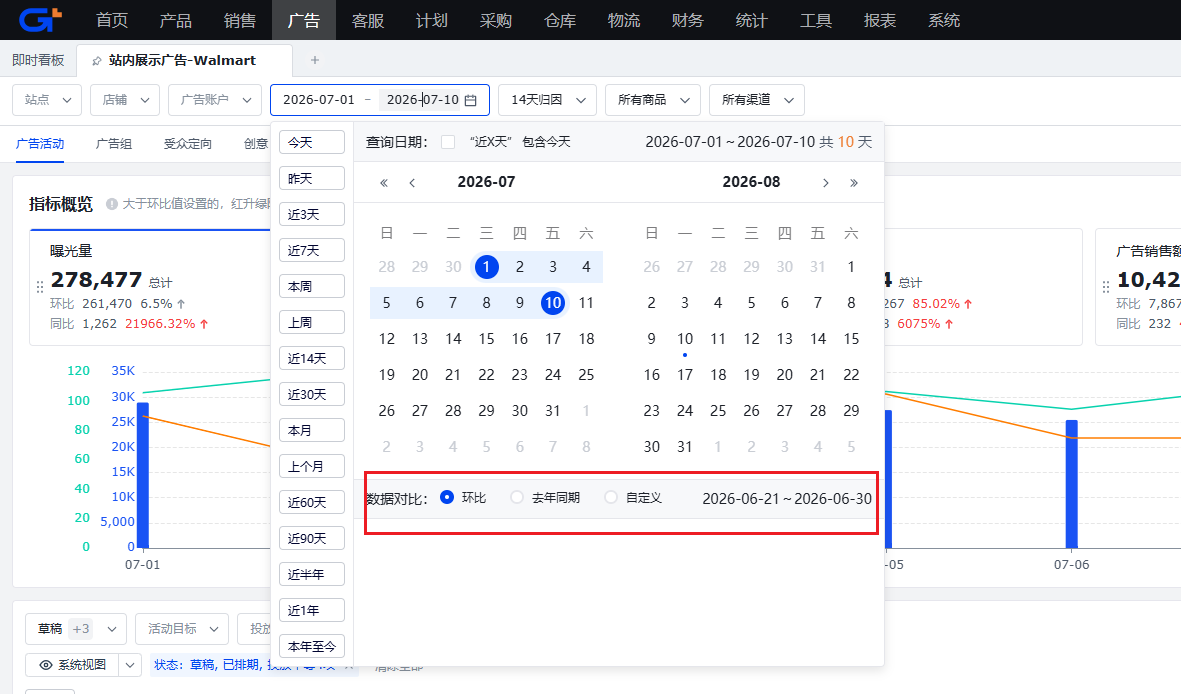The width and height of the screenshot is (1181, 694).
Task: Open the 统计 top menu
Action: tap(752, 20)
